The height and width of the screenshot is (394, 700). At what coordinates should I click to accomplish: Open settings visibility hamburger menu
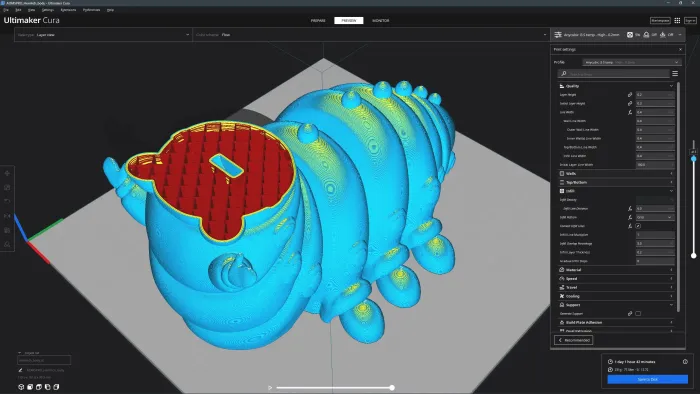(675, 74)
